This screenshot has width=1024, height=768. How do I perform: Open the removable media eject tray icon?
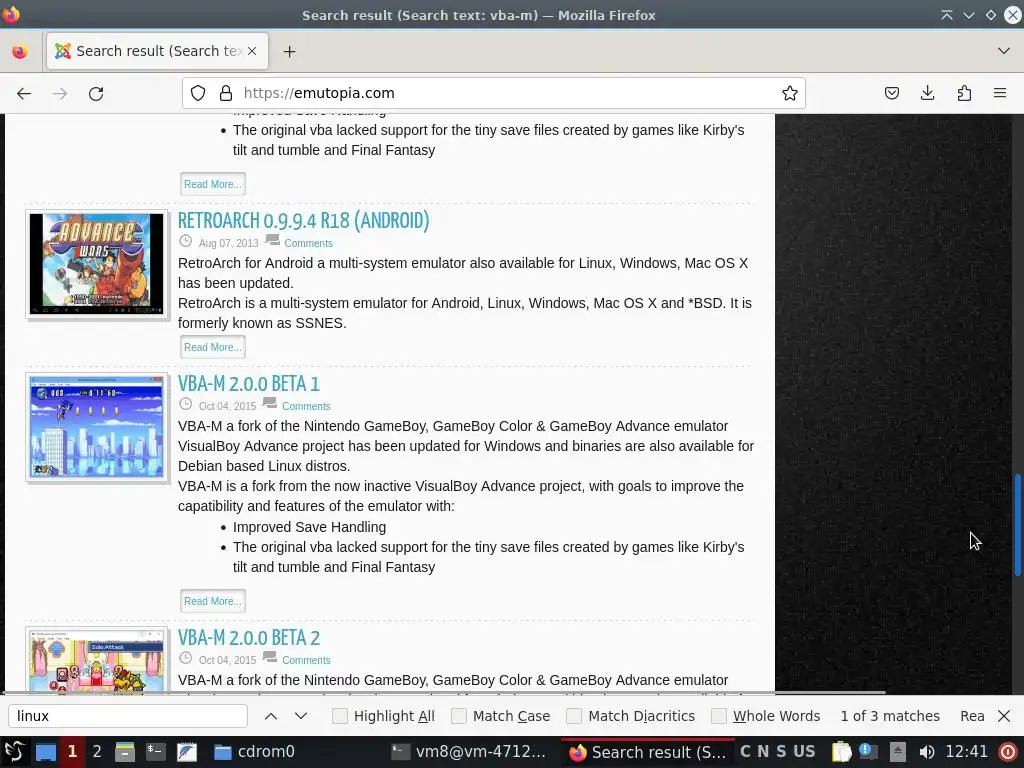[x=898, y=752]
